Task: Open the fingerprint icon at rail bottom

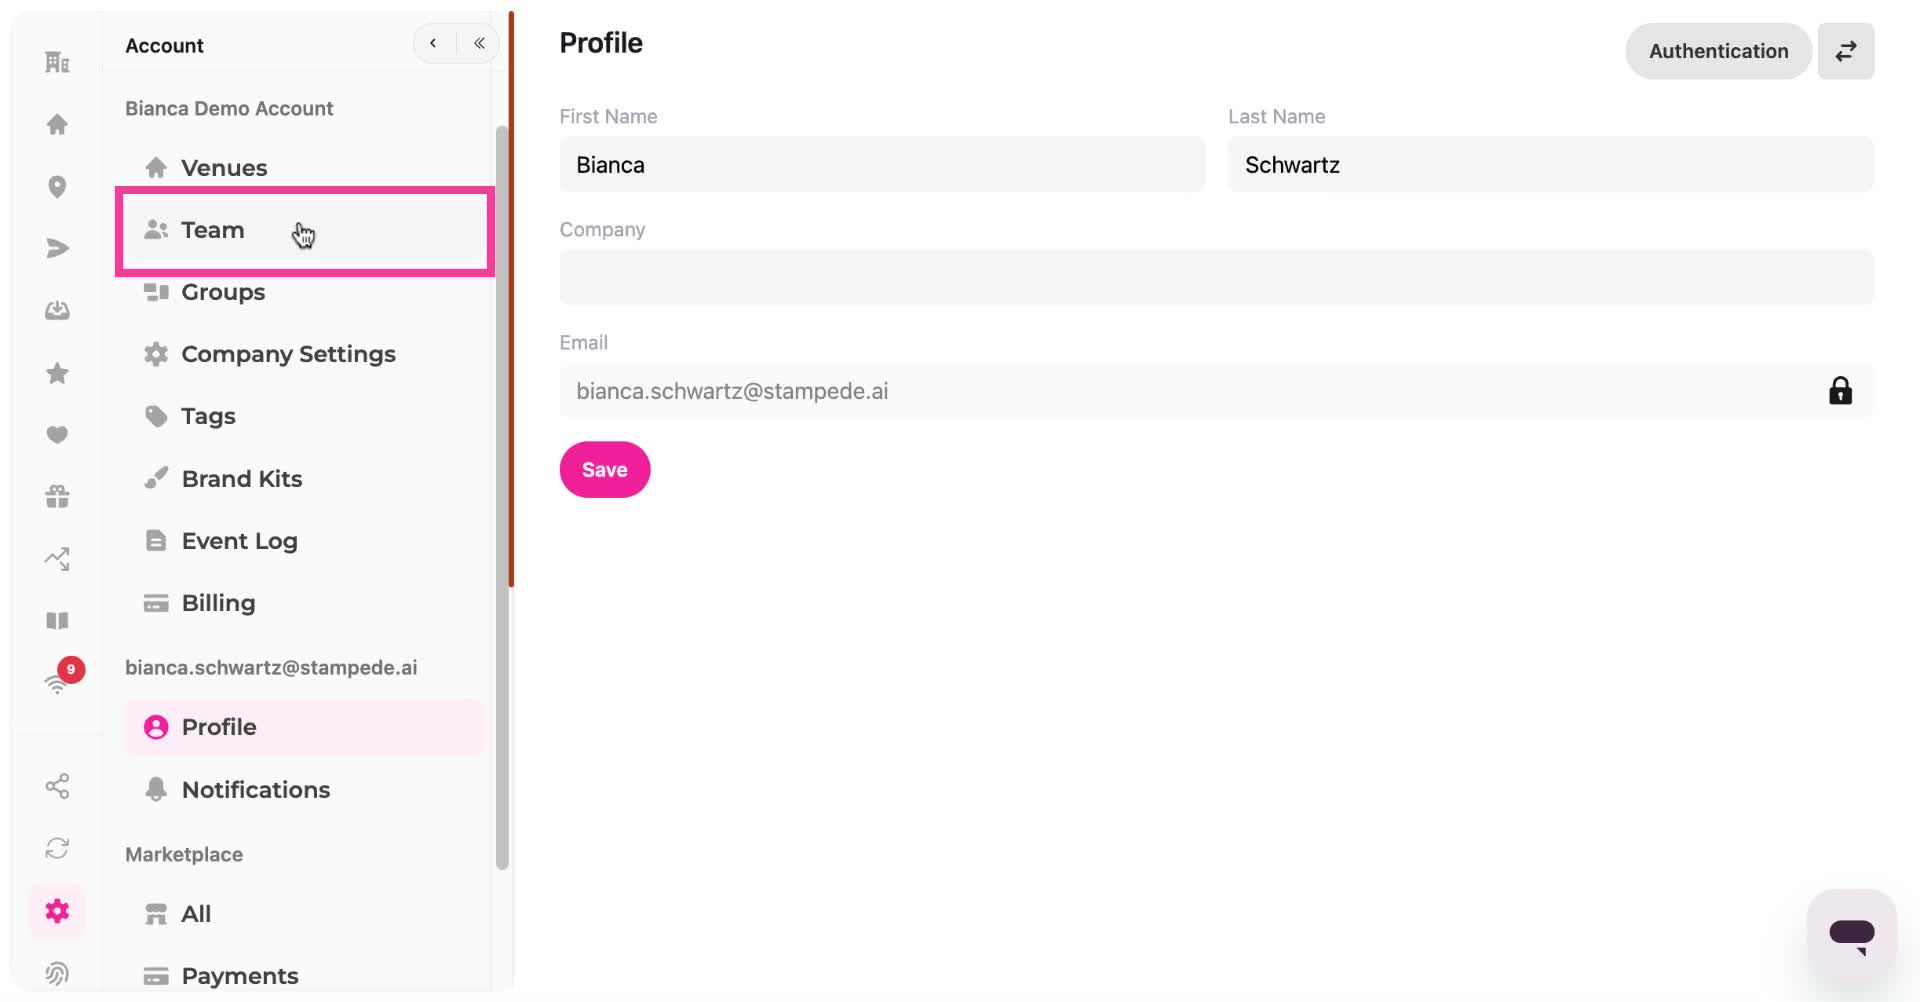Action: (57, 973)
